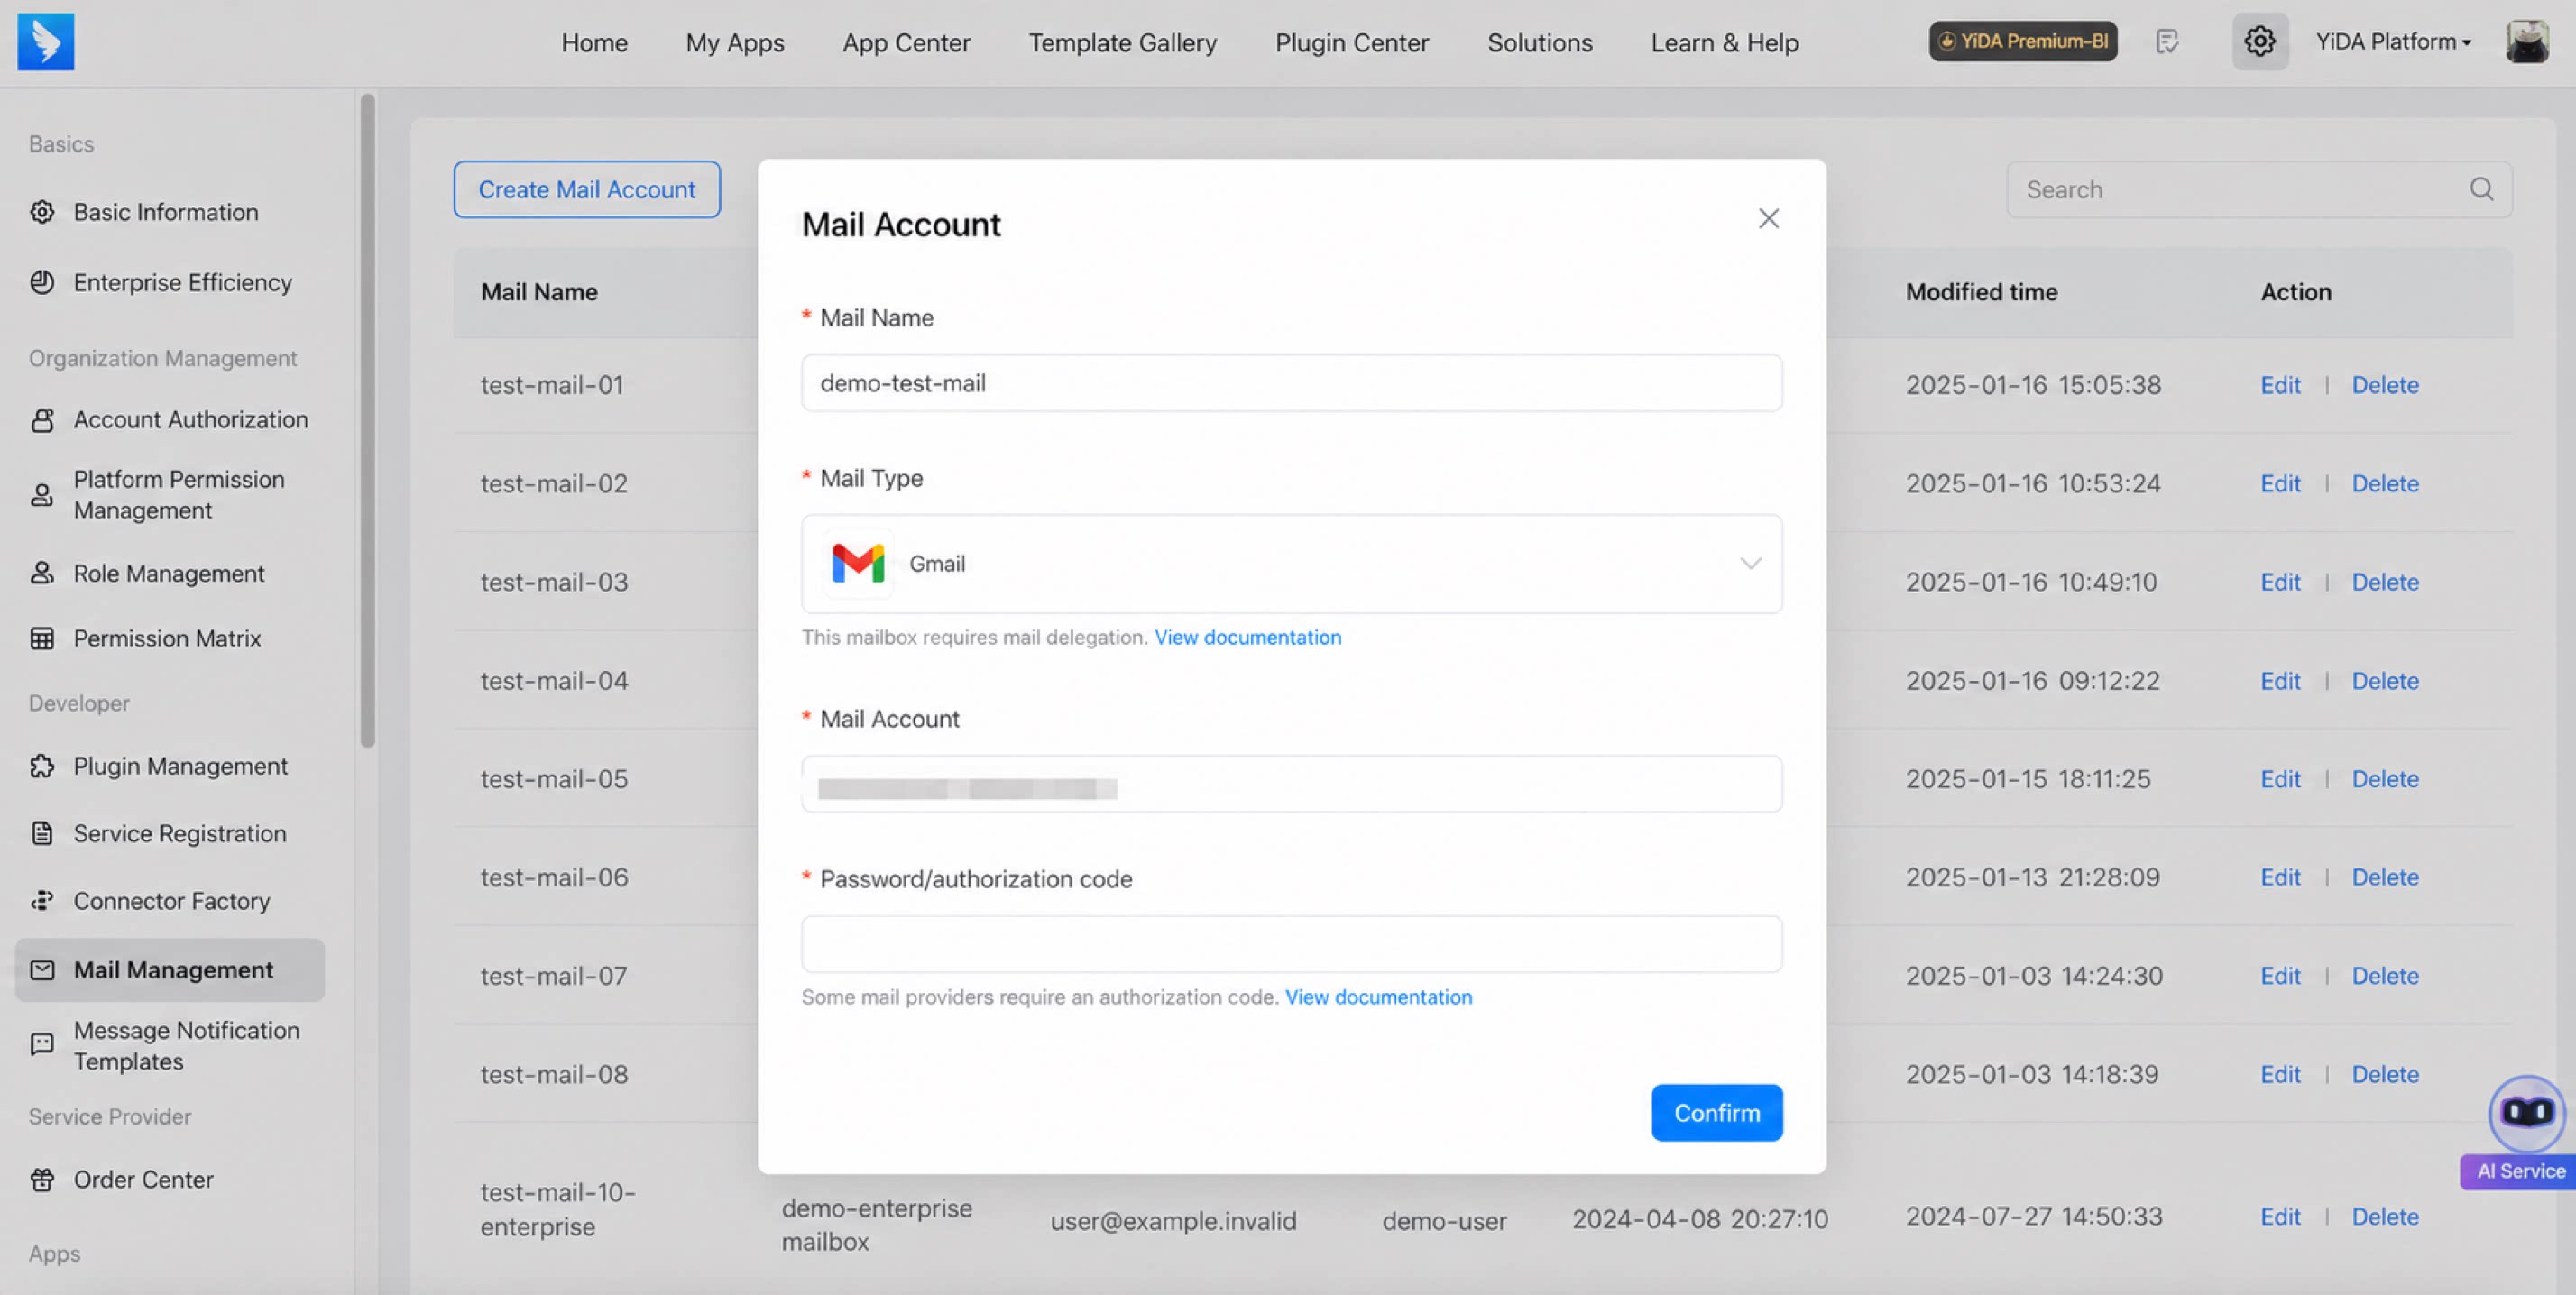The height and width of the screenshot is (1295, 2576).
Task: Click the YiDA Premium-BI badge
Action: point(2022,42)
